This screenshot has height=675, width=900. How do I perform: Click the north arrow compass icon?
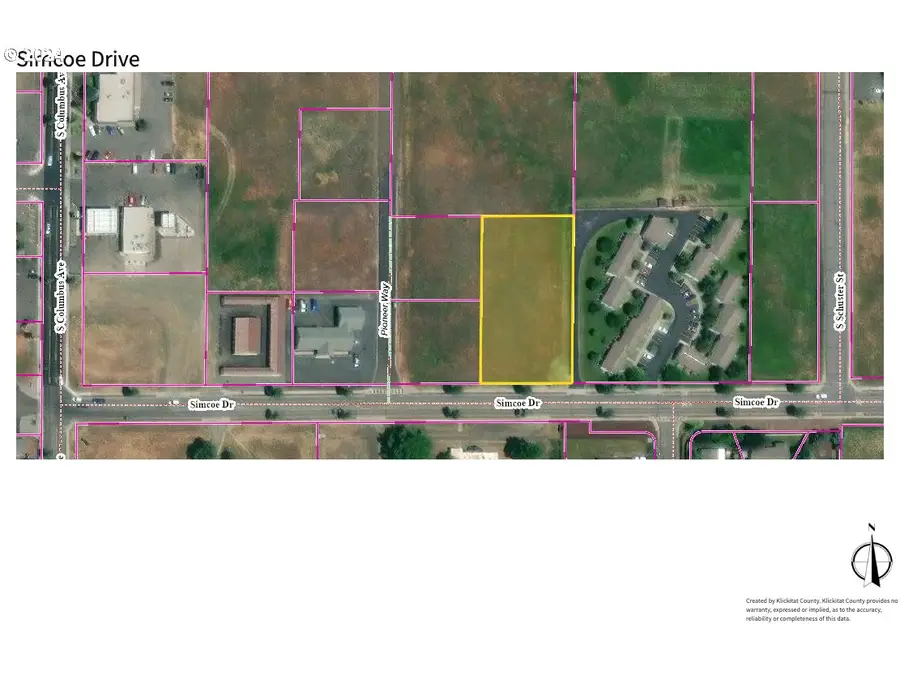click(x=872, y=556)
